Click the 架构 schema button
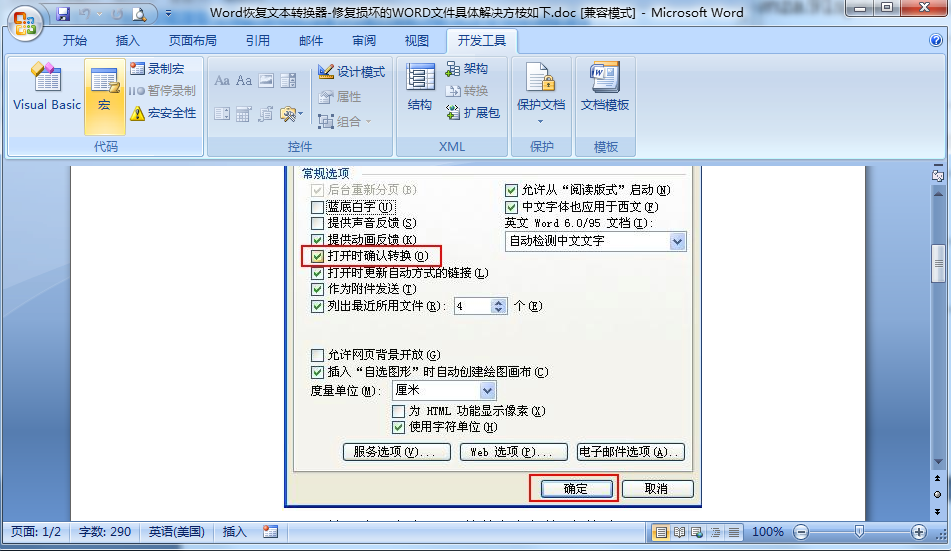 tap(466, 69)
